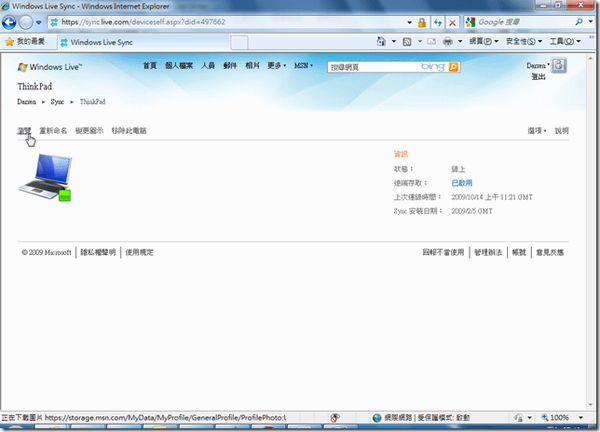Open the Options dropdown on the right
The width and height of the screenshot is (600, 432).
coord(537,130)
